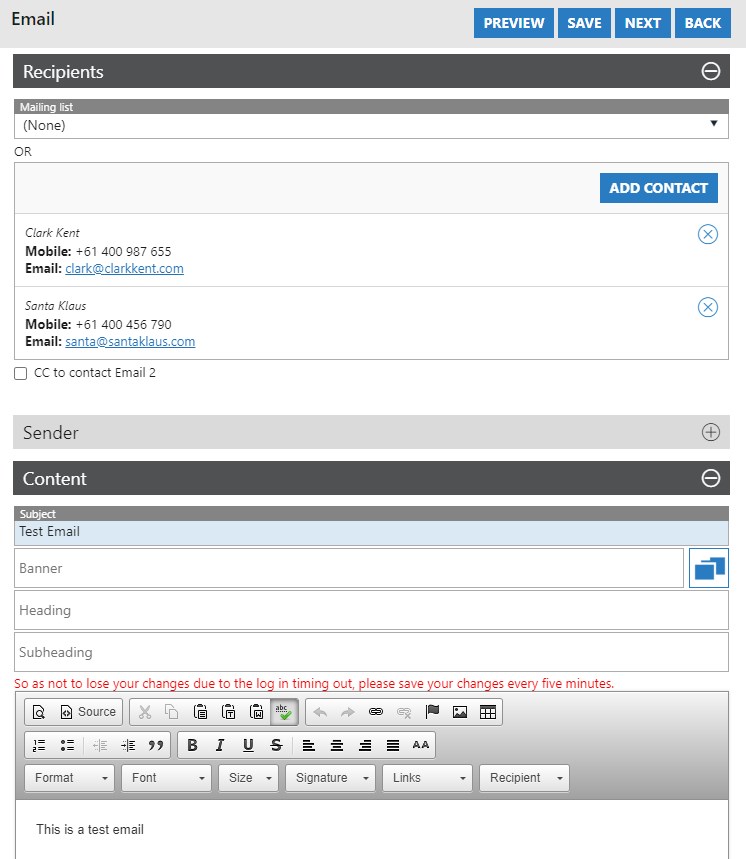Open the santa@santaklaus.com email link

tap(130, 341)
